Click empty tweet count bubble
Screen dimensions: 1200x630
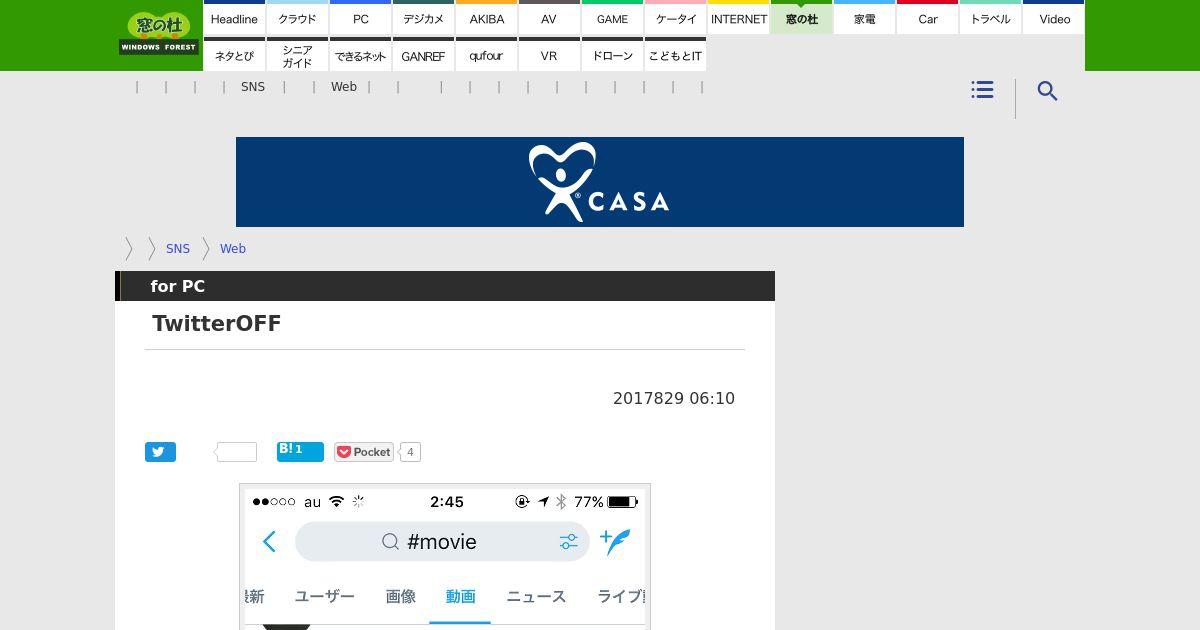coord(236,452)
